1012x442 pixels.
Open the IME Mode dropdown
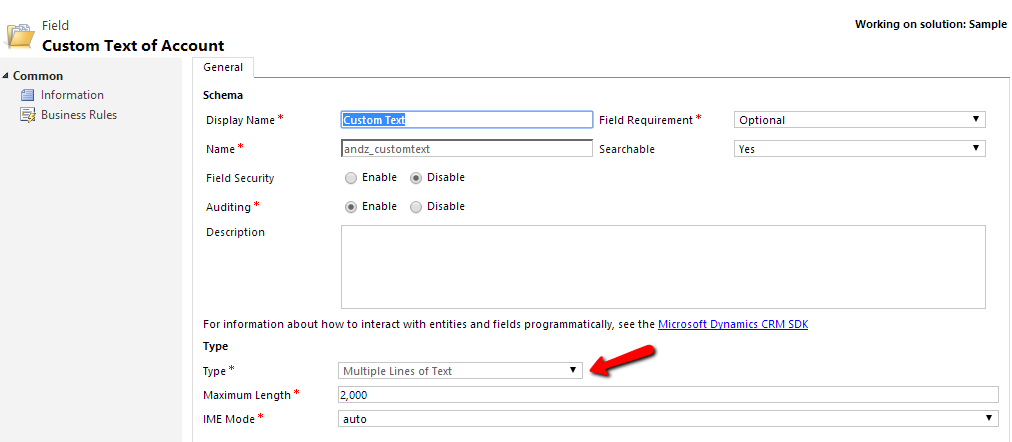click(668, 419)
